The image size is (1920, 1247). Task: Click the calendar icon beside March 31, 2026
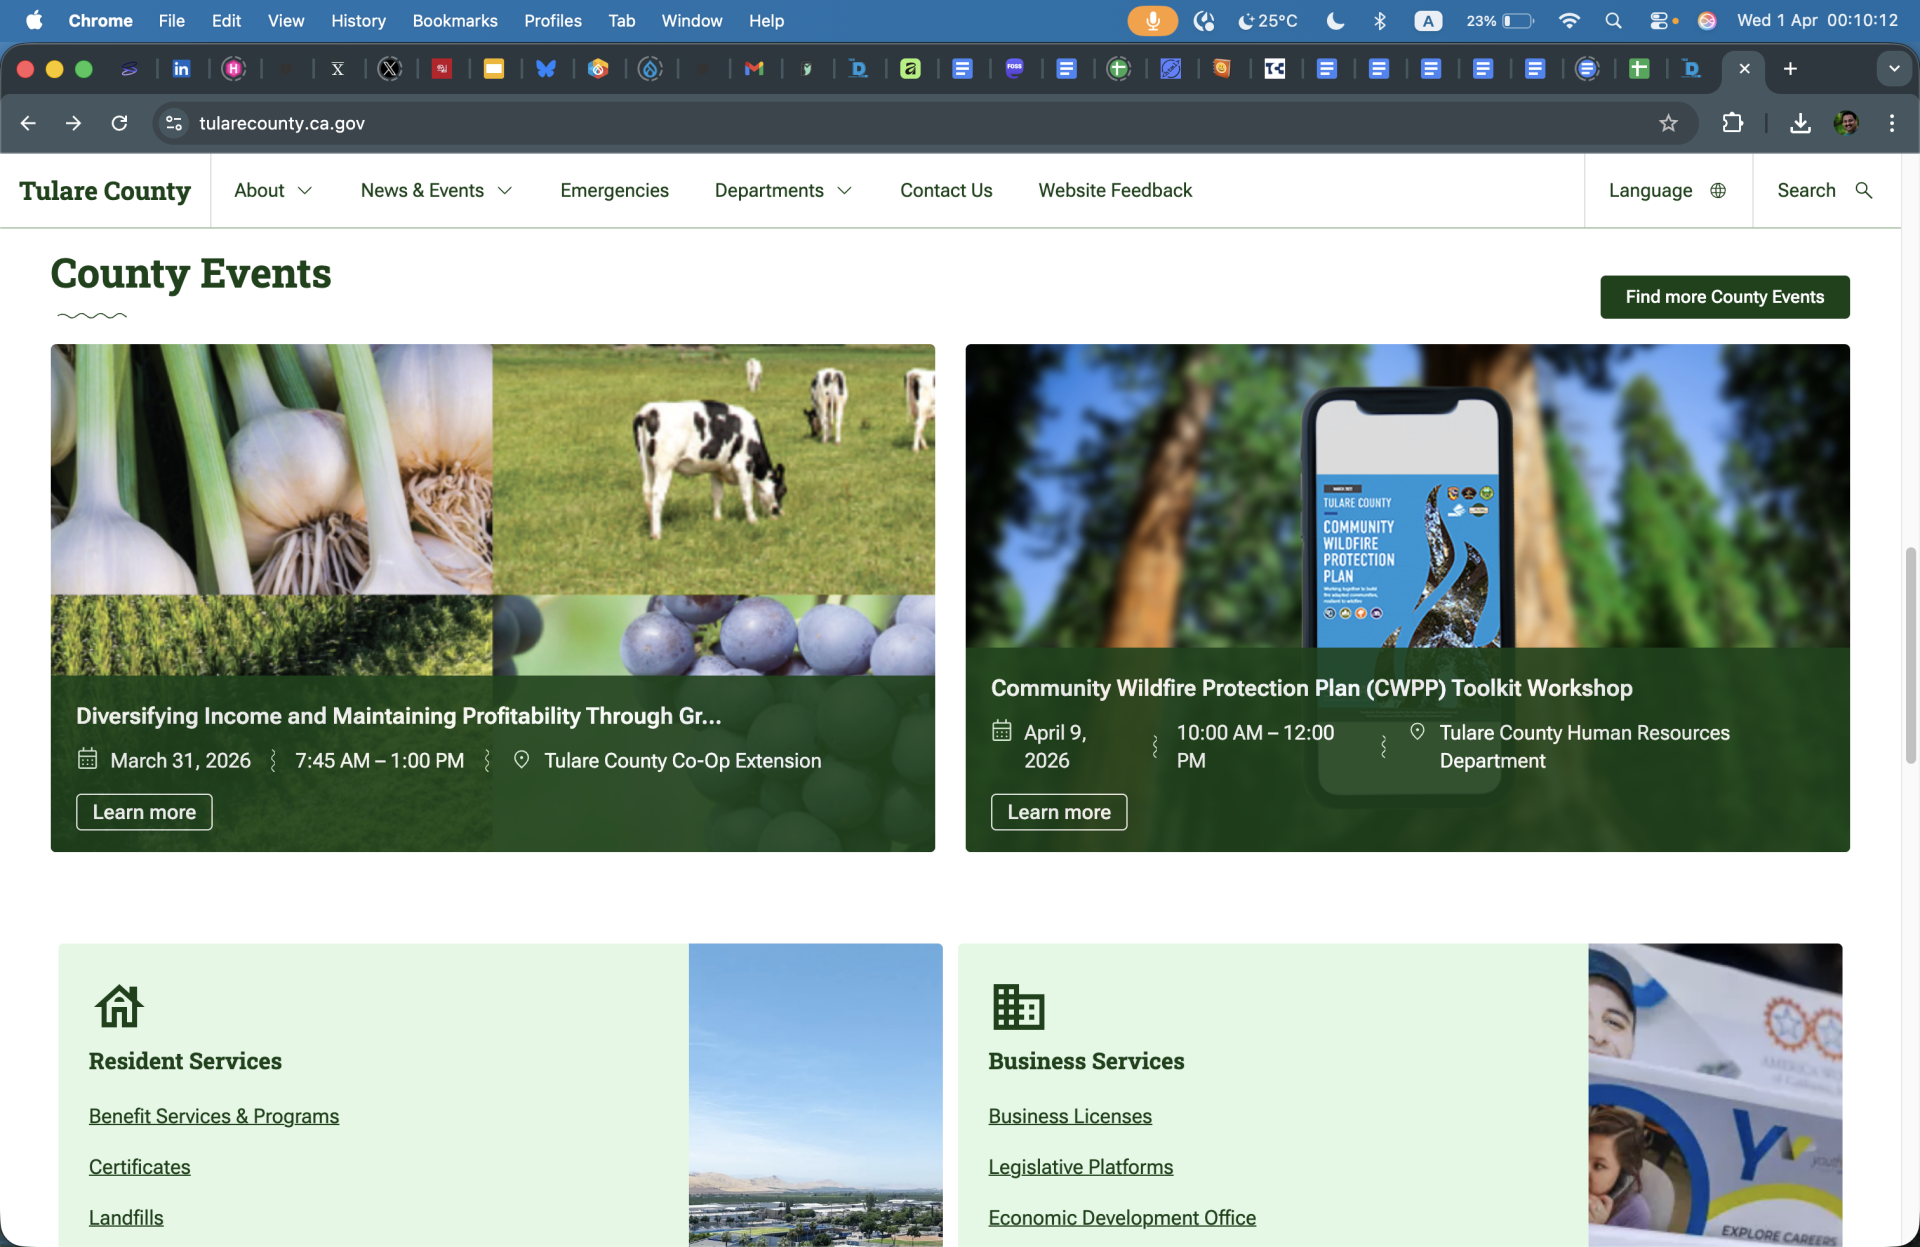click(87, 759)
